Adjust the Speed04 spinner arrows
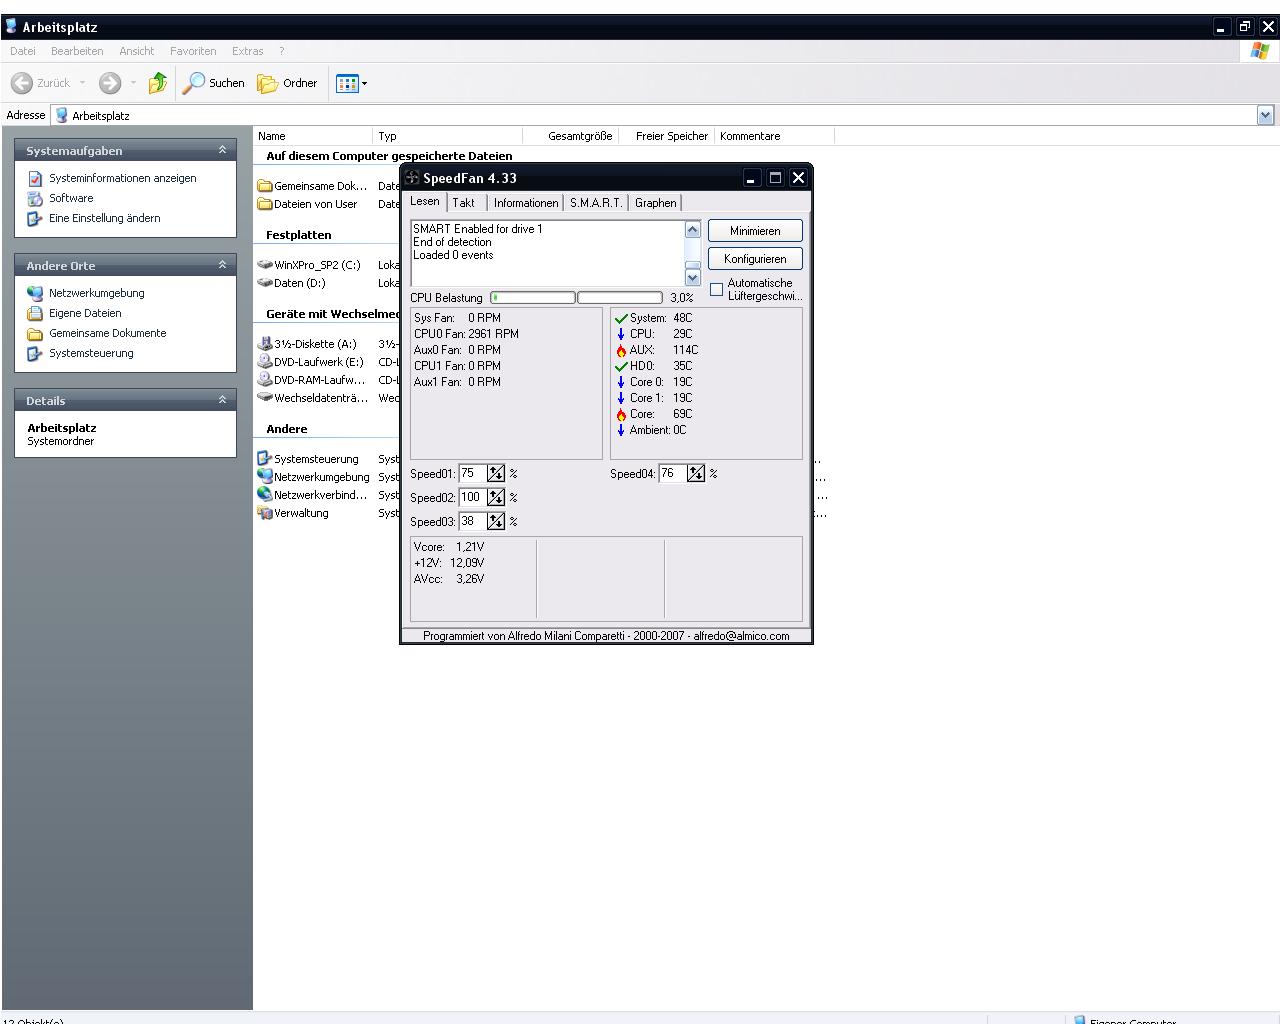The image size is (1280, 1024). [x=696, y=473]
